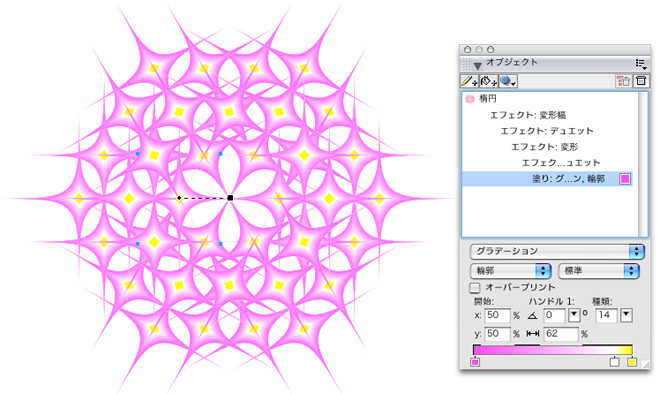Click the remove branch trash icon
The image size is (660, 394).
pos(623,81)
